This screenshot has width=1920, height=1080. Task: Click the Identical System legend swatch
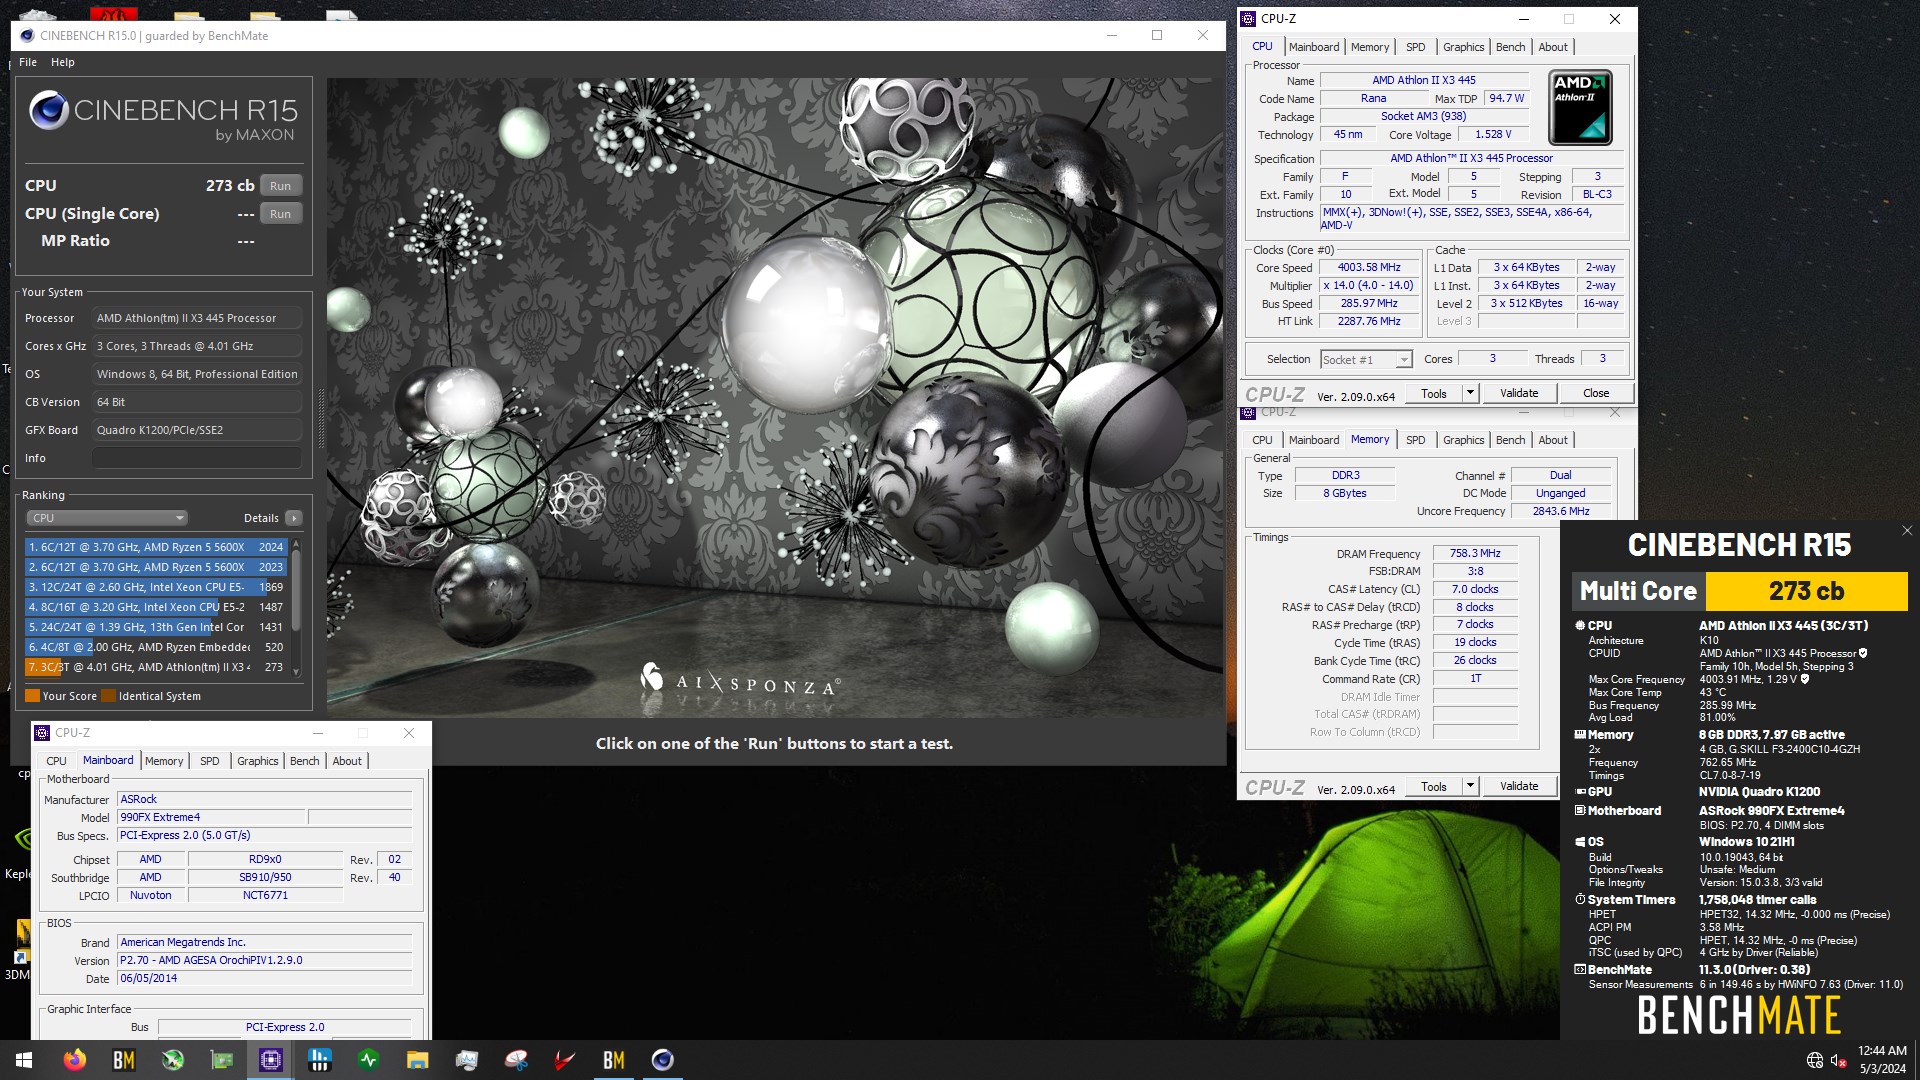pos(108,696)
